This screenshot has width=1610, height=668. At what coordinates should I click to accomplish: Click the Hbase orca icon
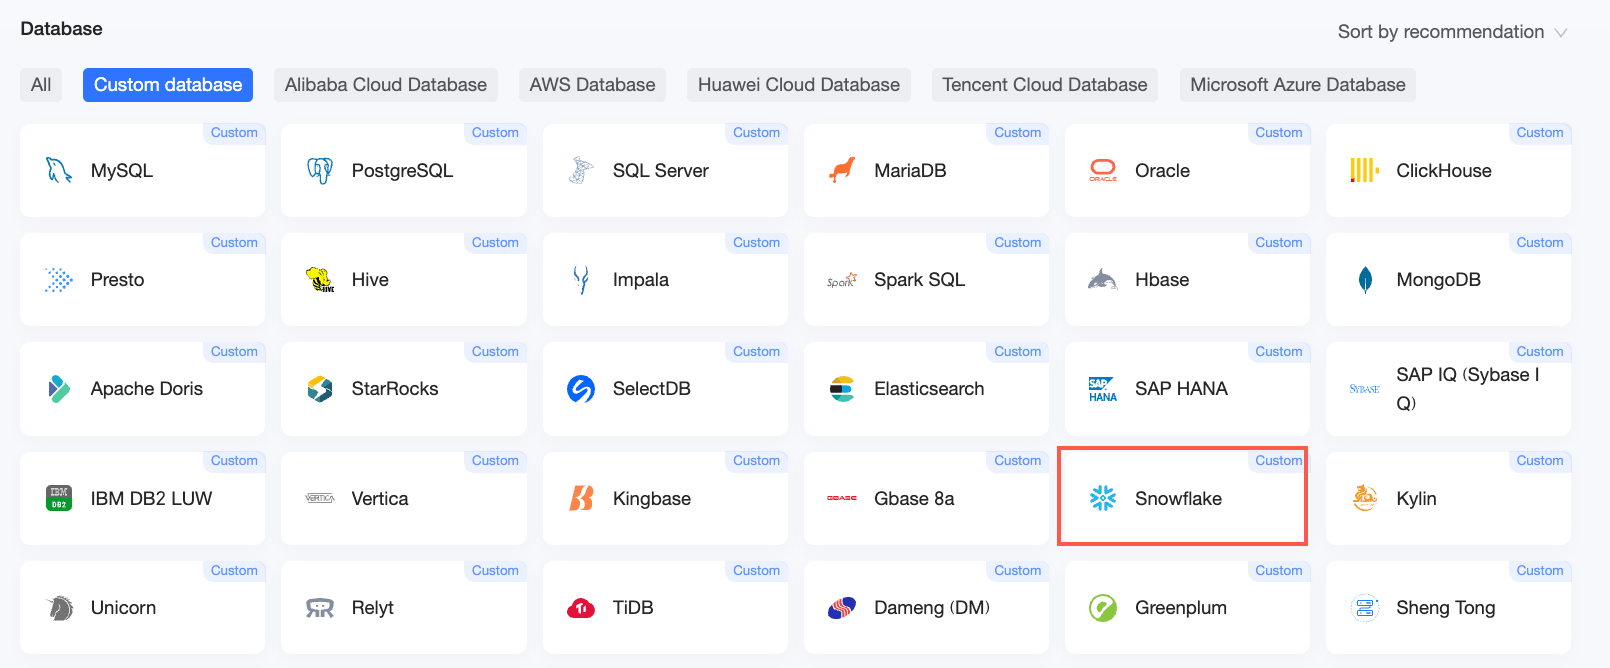pos(1103,280)
